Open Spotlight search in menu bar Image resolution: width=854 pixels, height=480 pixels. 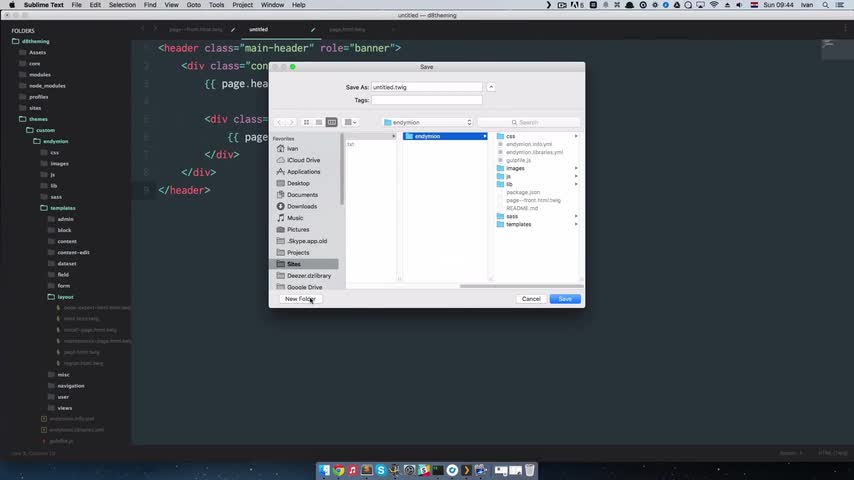pyautogui.click(x=826, y=5)
